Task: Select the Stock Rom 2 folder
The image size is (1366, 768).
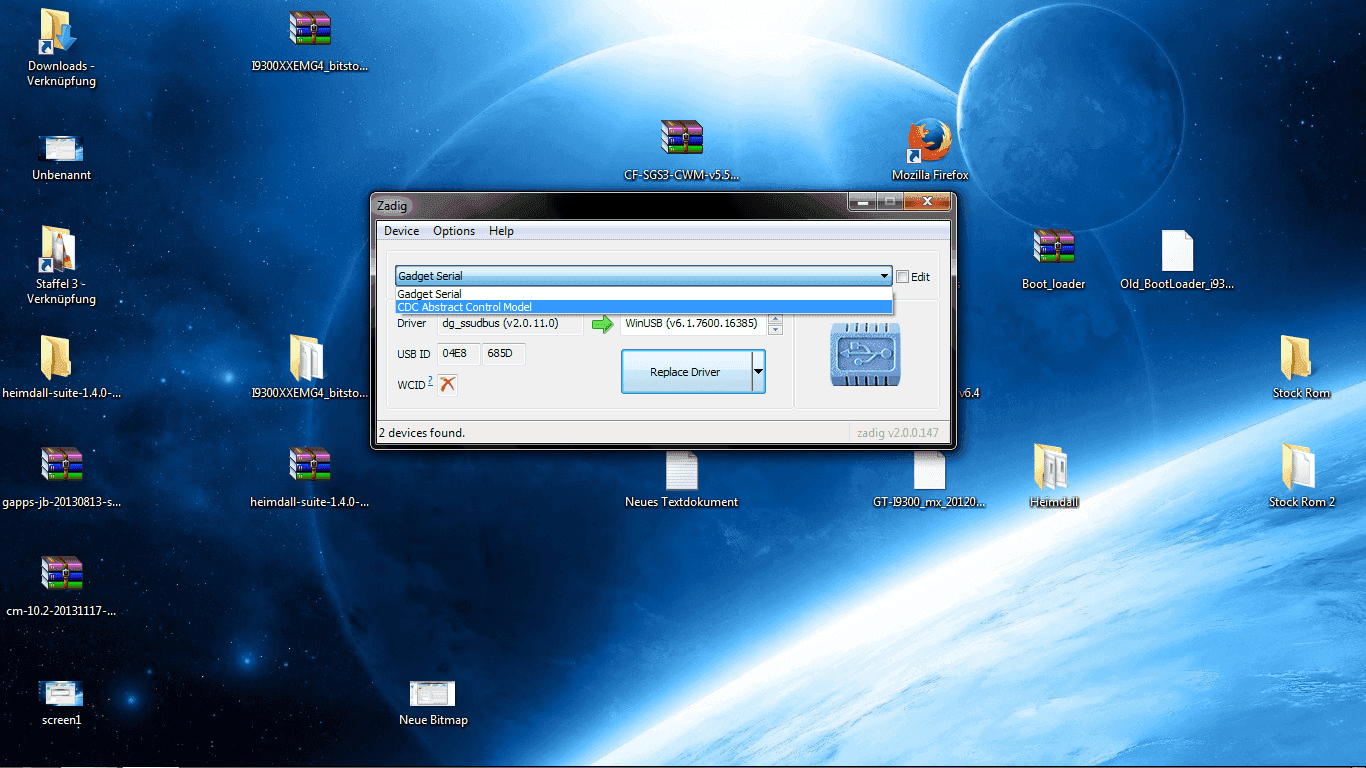Action: [x=1301, y=477]
